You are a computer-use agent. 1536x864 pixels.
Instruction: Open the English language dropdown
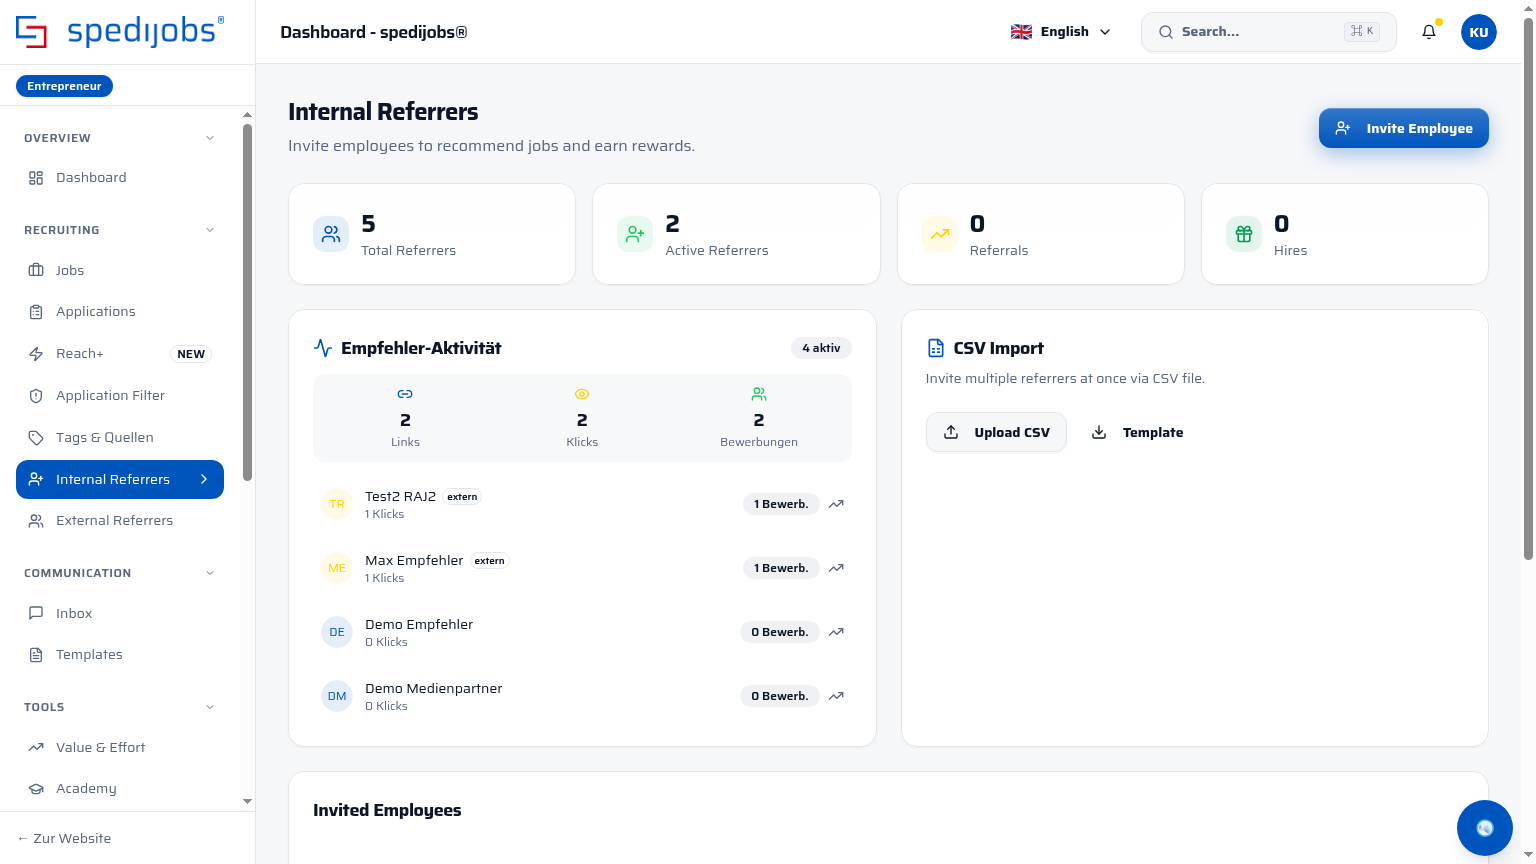[x=1061, y=32]
